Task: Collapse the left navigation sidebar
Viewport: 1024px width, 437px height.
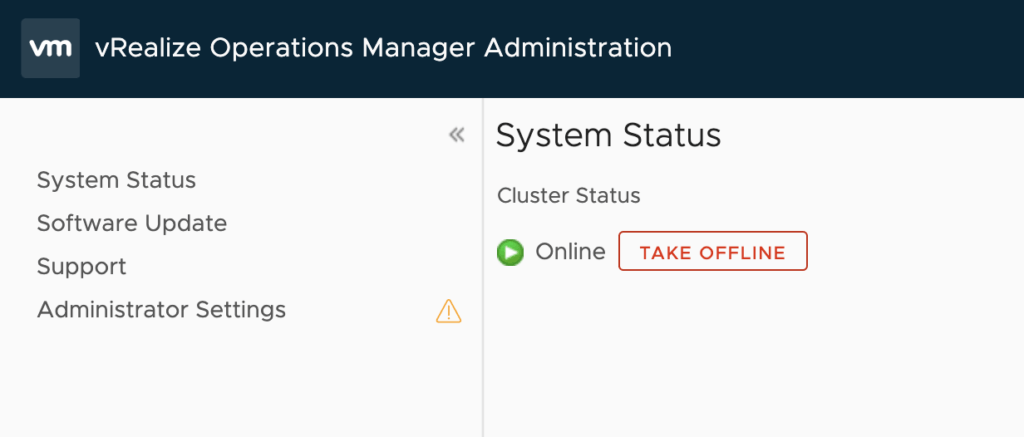Action: (457, 135)
